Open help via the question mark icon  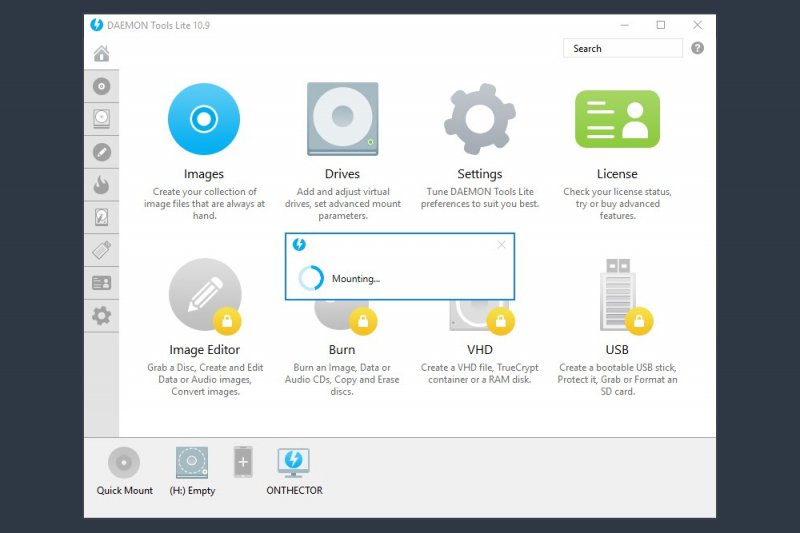tap(697, 48)
